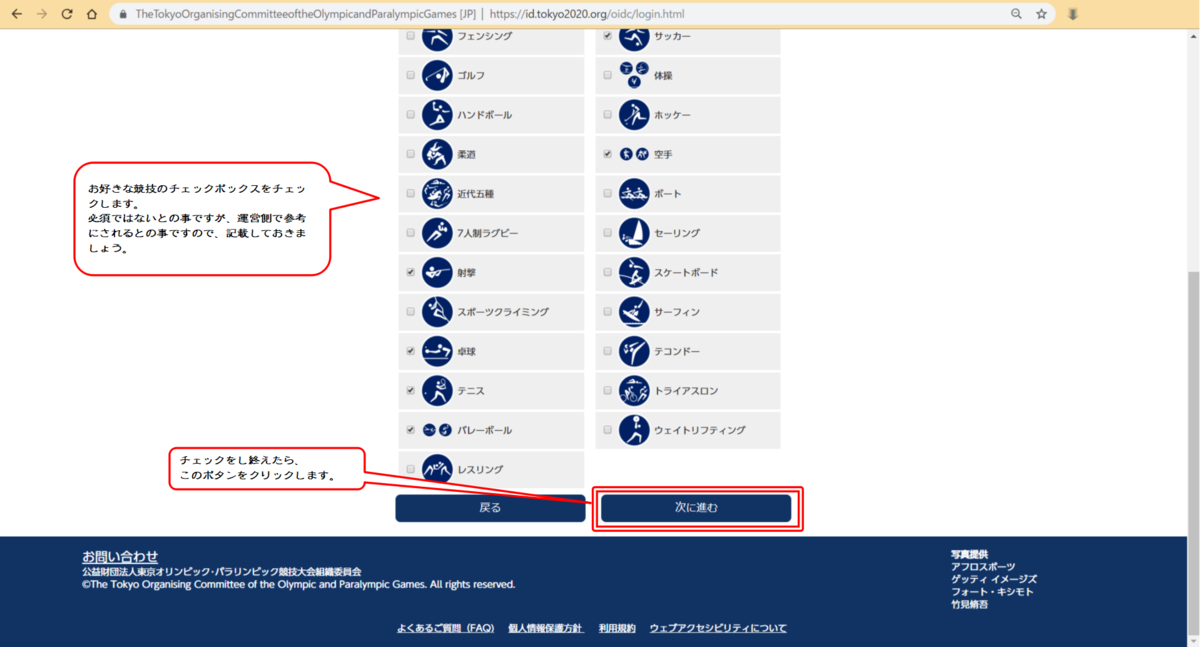
Task: Uncheck the 射撃 checkbox
Action: coord(410,273)
